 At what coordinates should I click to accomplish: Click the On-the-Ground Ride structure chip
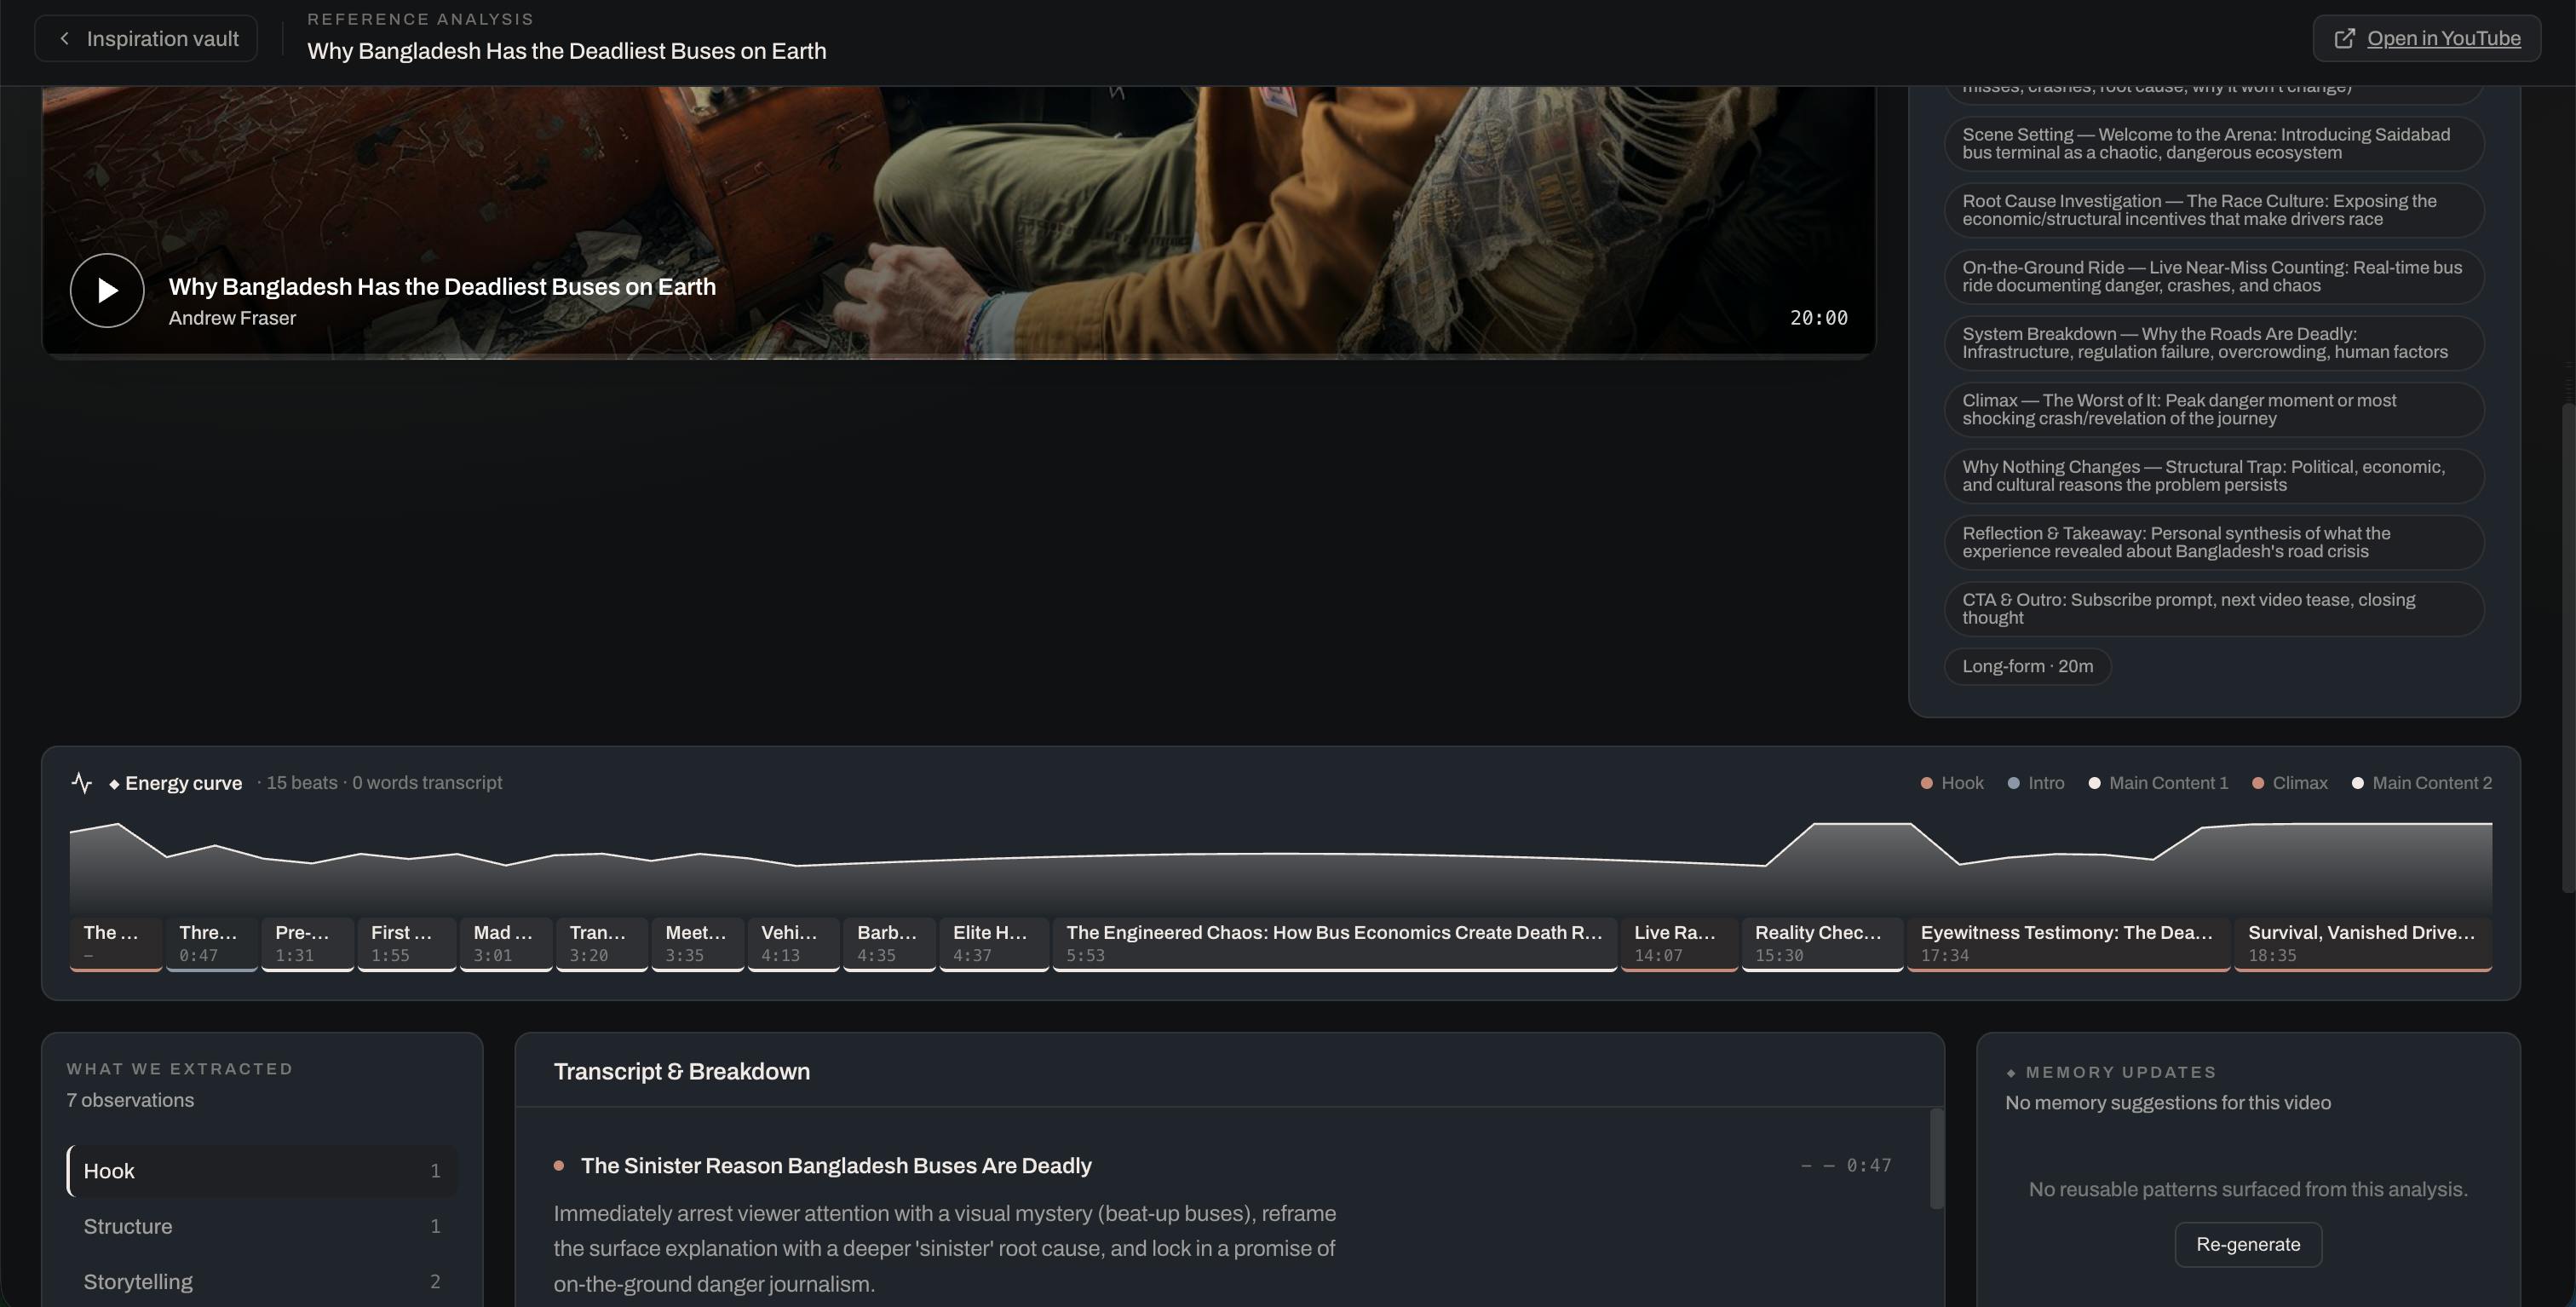pyautogui.click(x=2214, y=276)
